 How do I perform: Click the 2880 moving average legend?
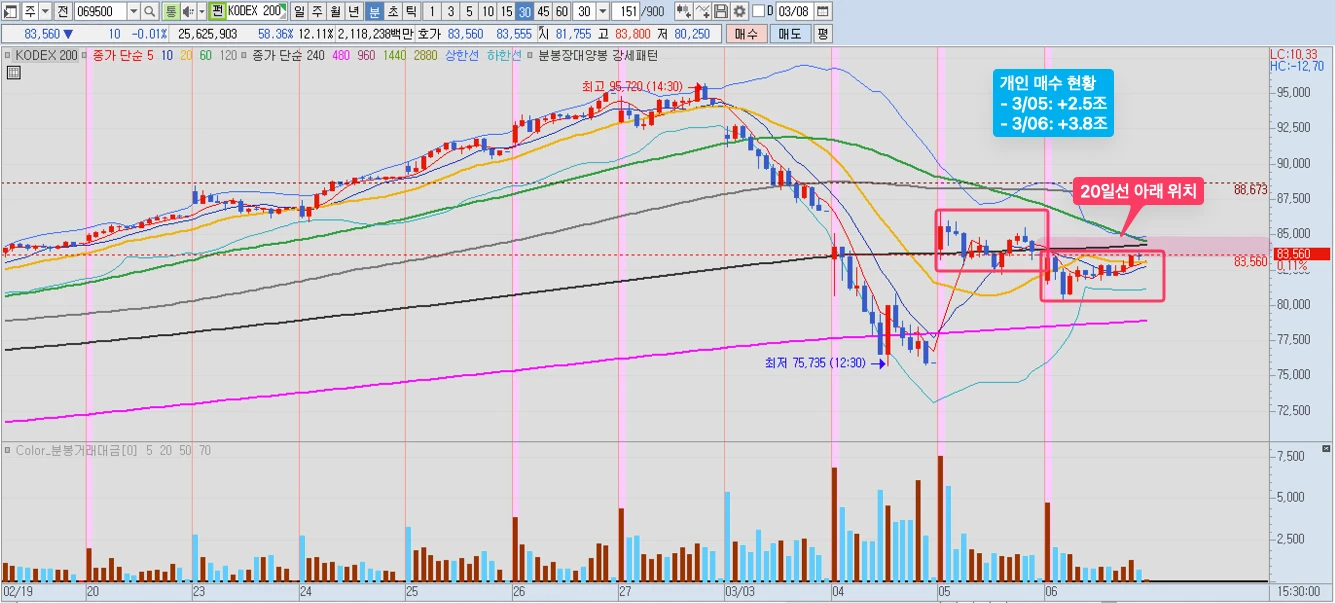[426, 55]
